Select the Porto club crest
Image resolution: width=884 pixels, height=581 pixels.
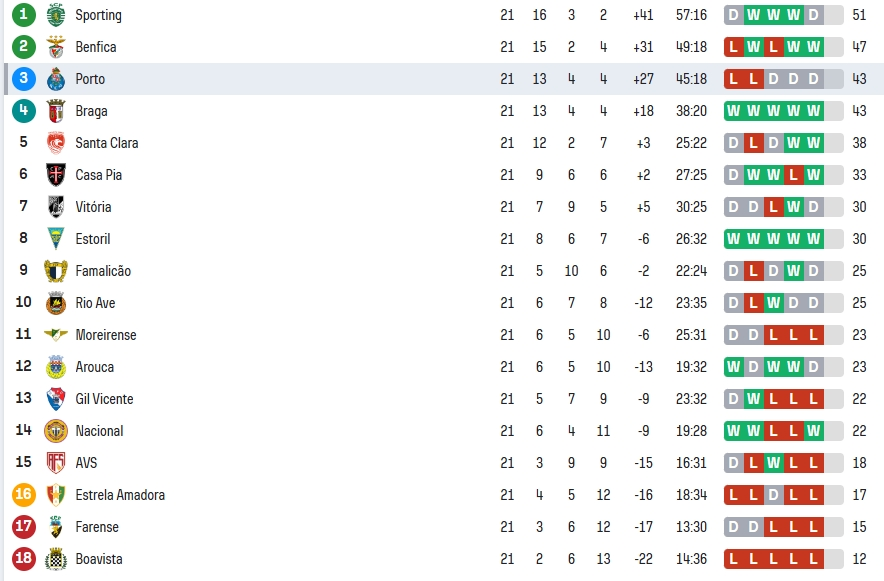(x=55, y=79)
